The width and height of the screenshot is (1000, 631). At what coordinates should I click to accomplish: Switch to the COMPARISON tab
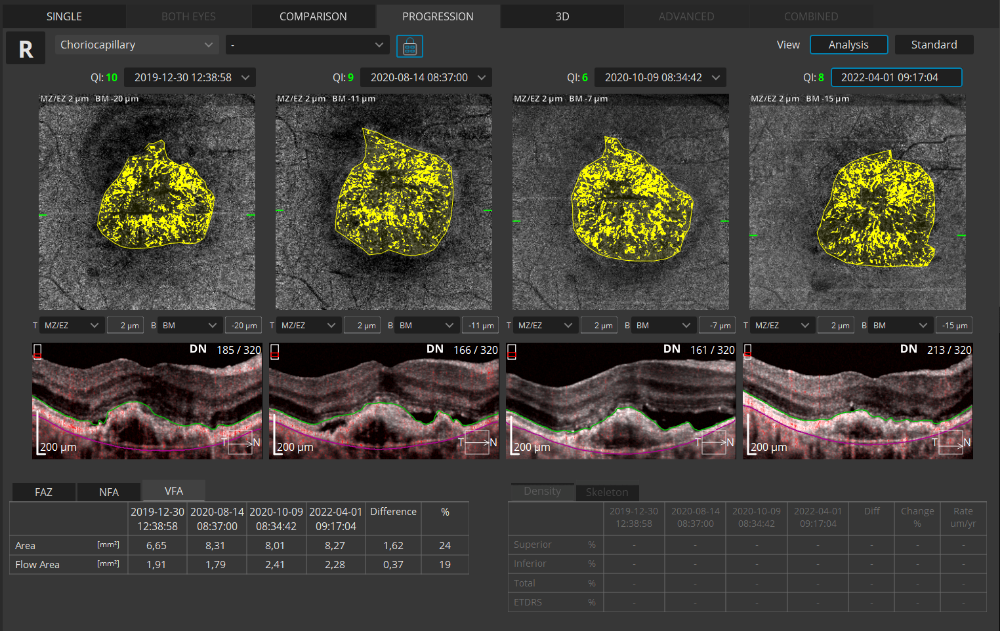coord(313,16)
